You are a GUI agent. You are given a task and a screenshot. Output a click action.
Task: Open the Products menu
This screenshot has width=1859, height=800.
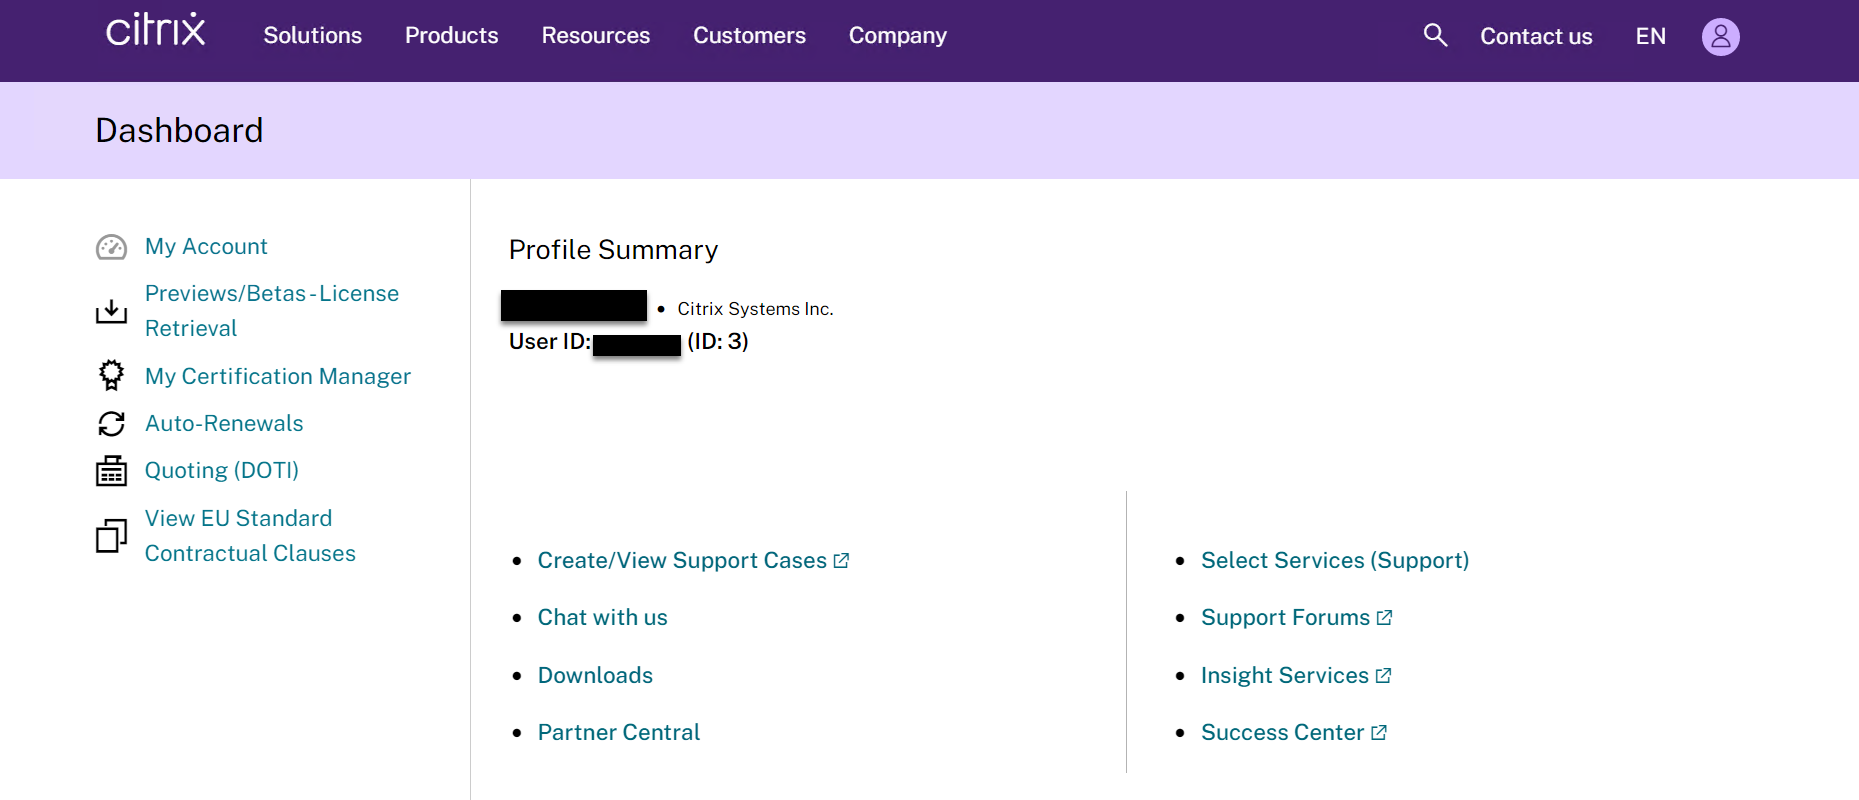(451, 36)
